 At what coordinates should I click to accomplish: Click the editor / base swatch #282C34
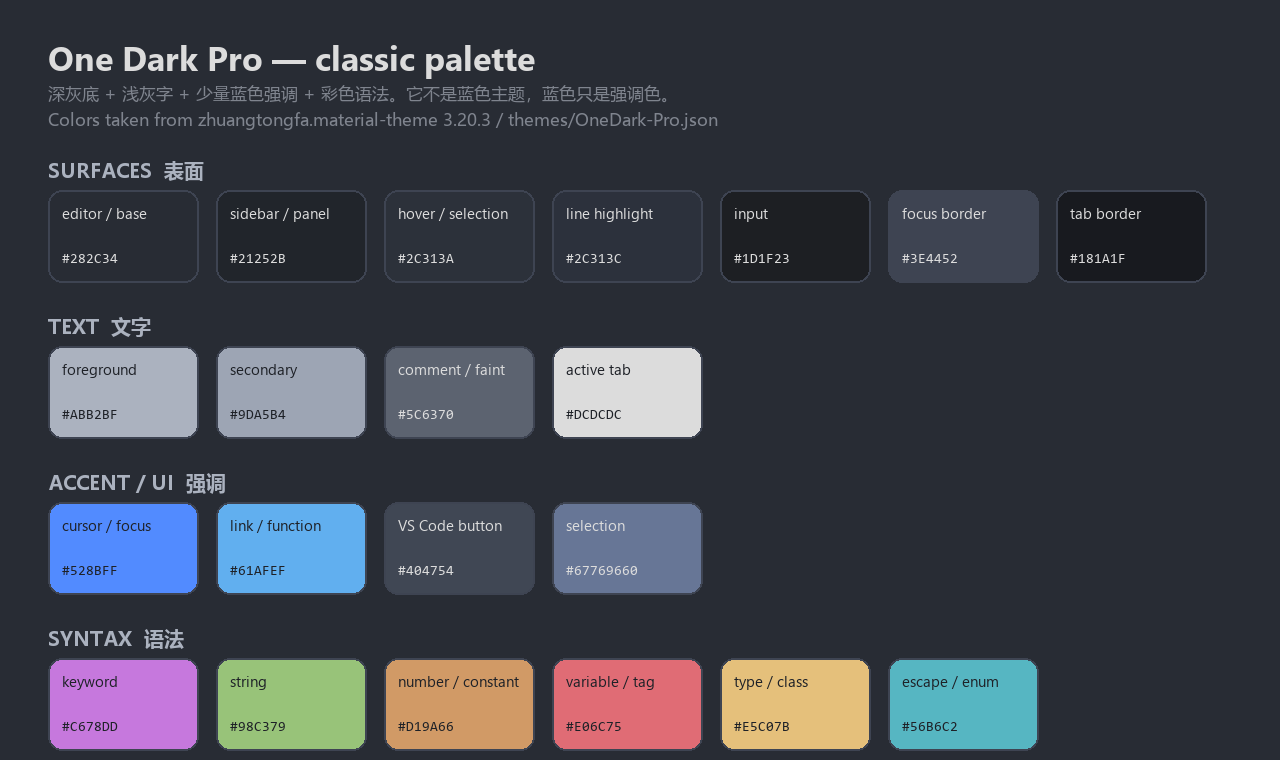click(123, 236)
